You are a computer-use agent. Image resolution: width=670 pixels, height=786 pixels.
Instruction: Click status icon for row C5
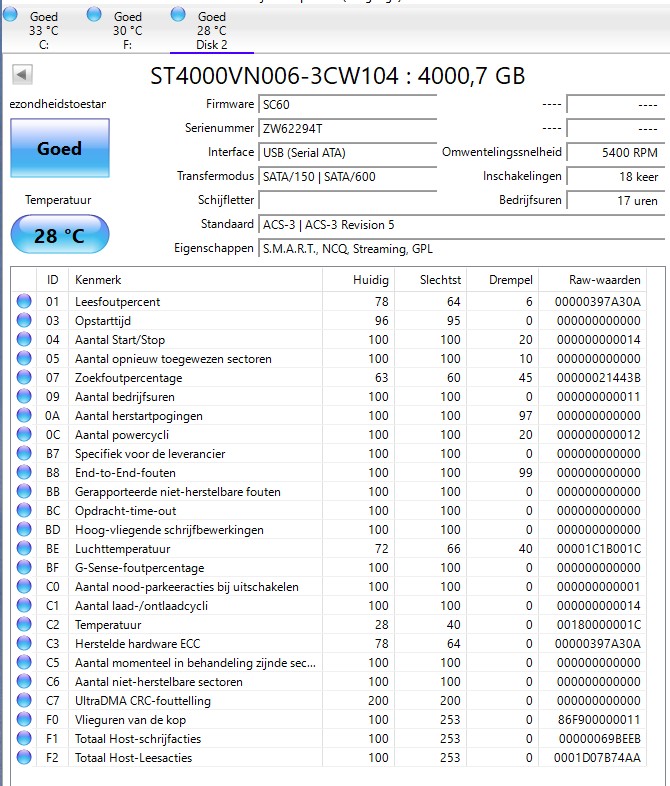(24, 663)
